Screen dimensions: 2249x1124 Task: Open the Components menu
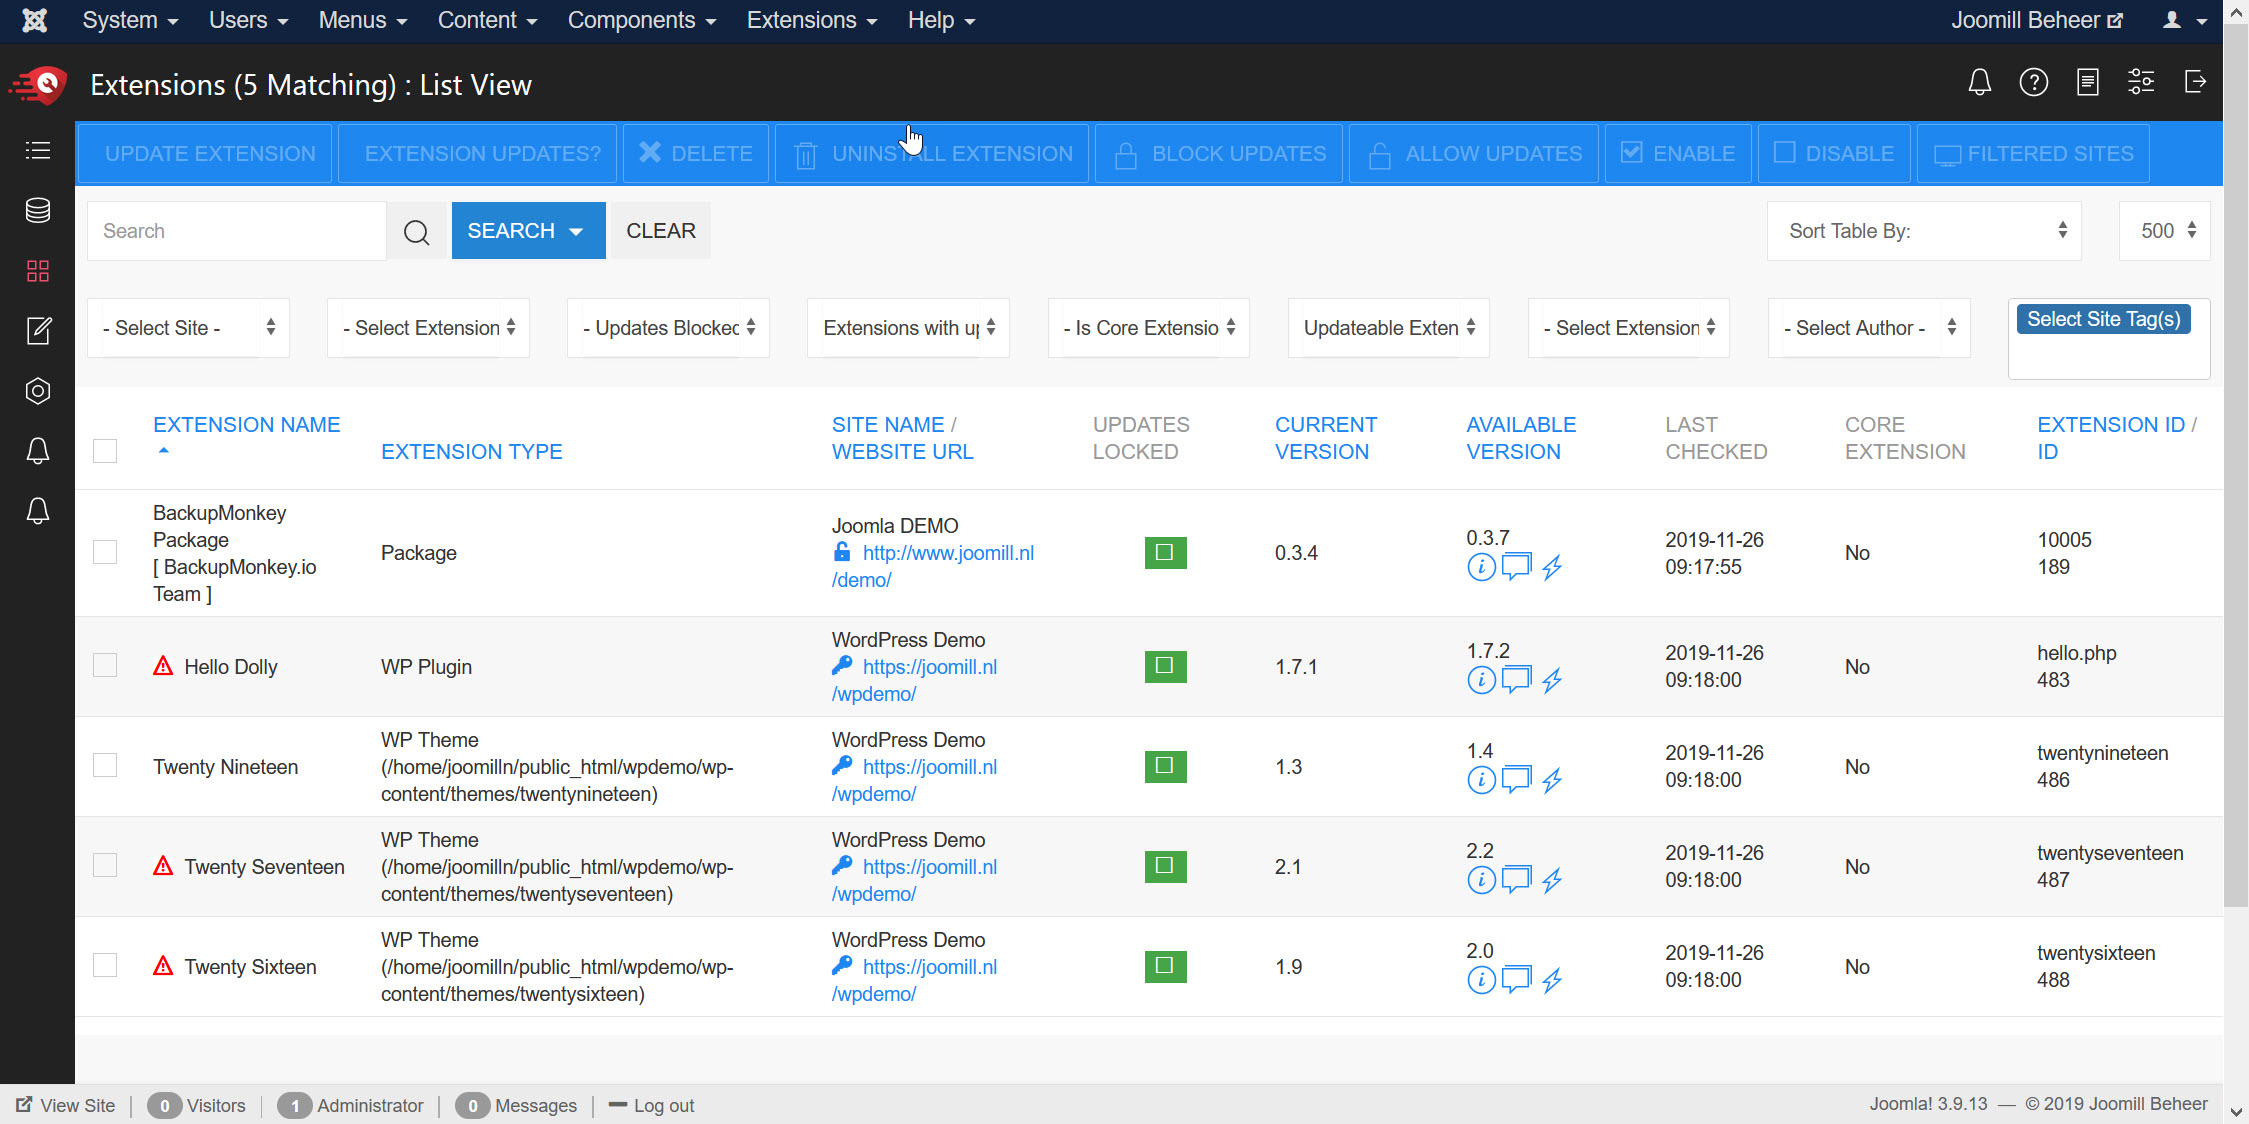641,21
